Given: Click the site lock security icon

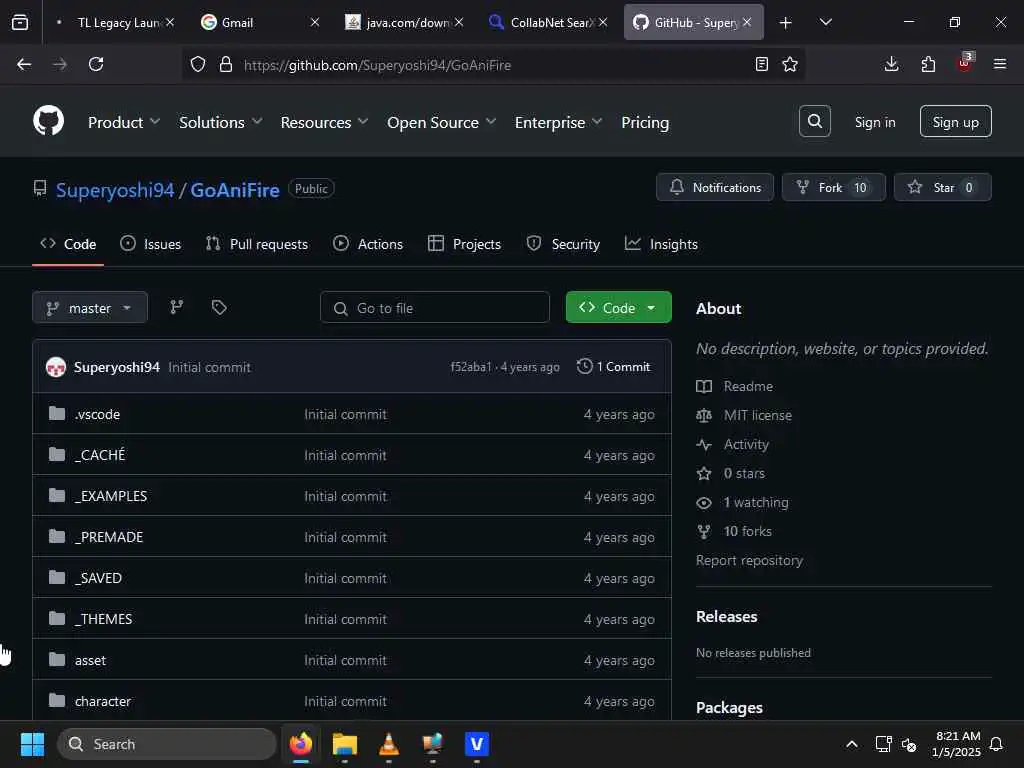Looking at the screenshot, I should tap(226, 64).
